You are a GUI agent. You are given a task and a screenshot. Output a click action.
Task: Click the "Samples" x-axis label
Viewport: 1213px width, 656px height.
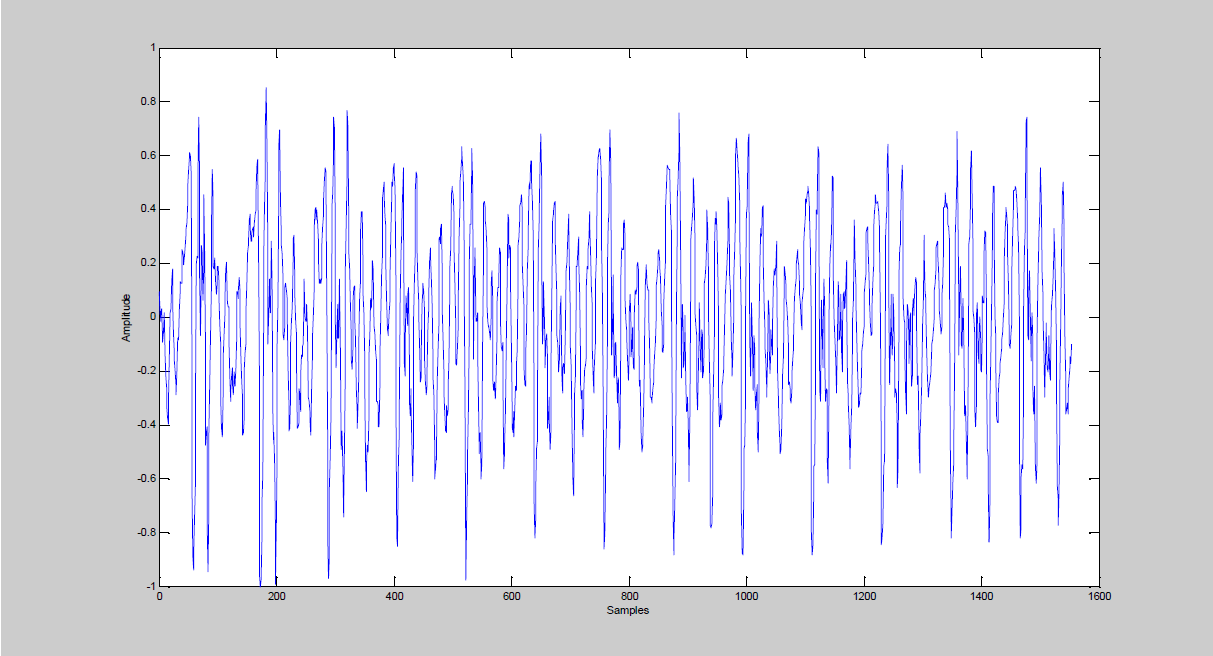[x=628, y=610]
